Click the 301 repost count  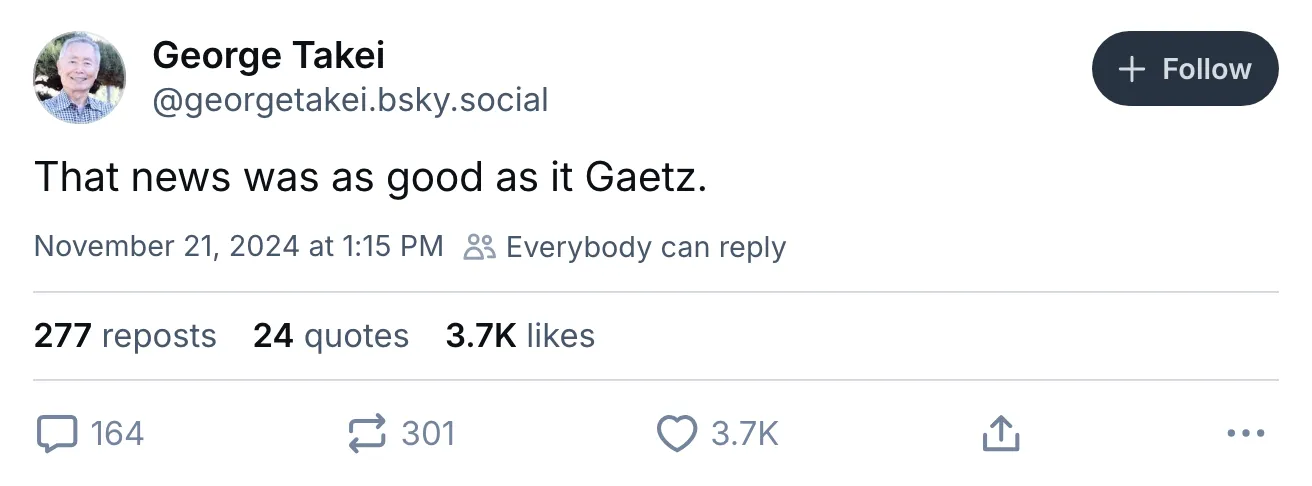click(428, 434)
